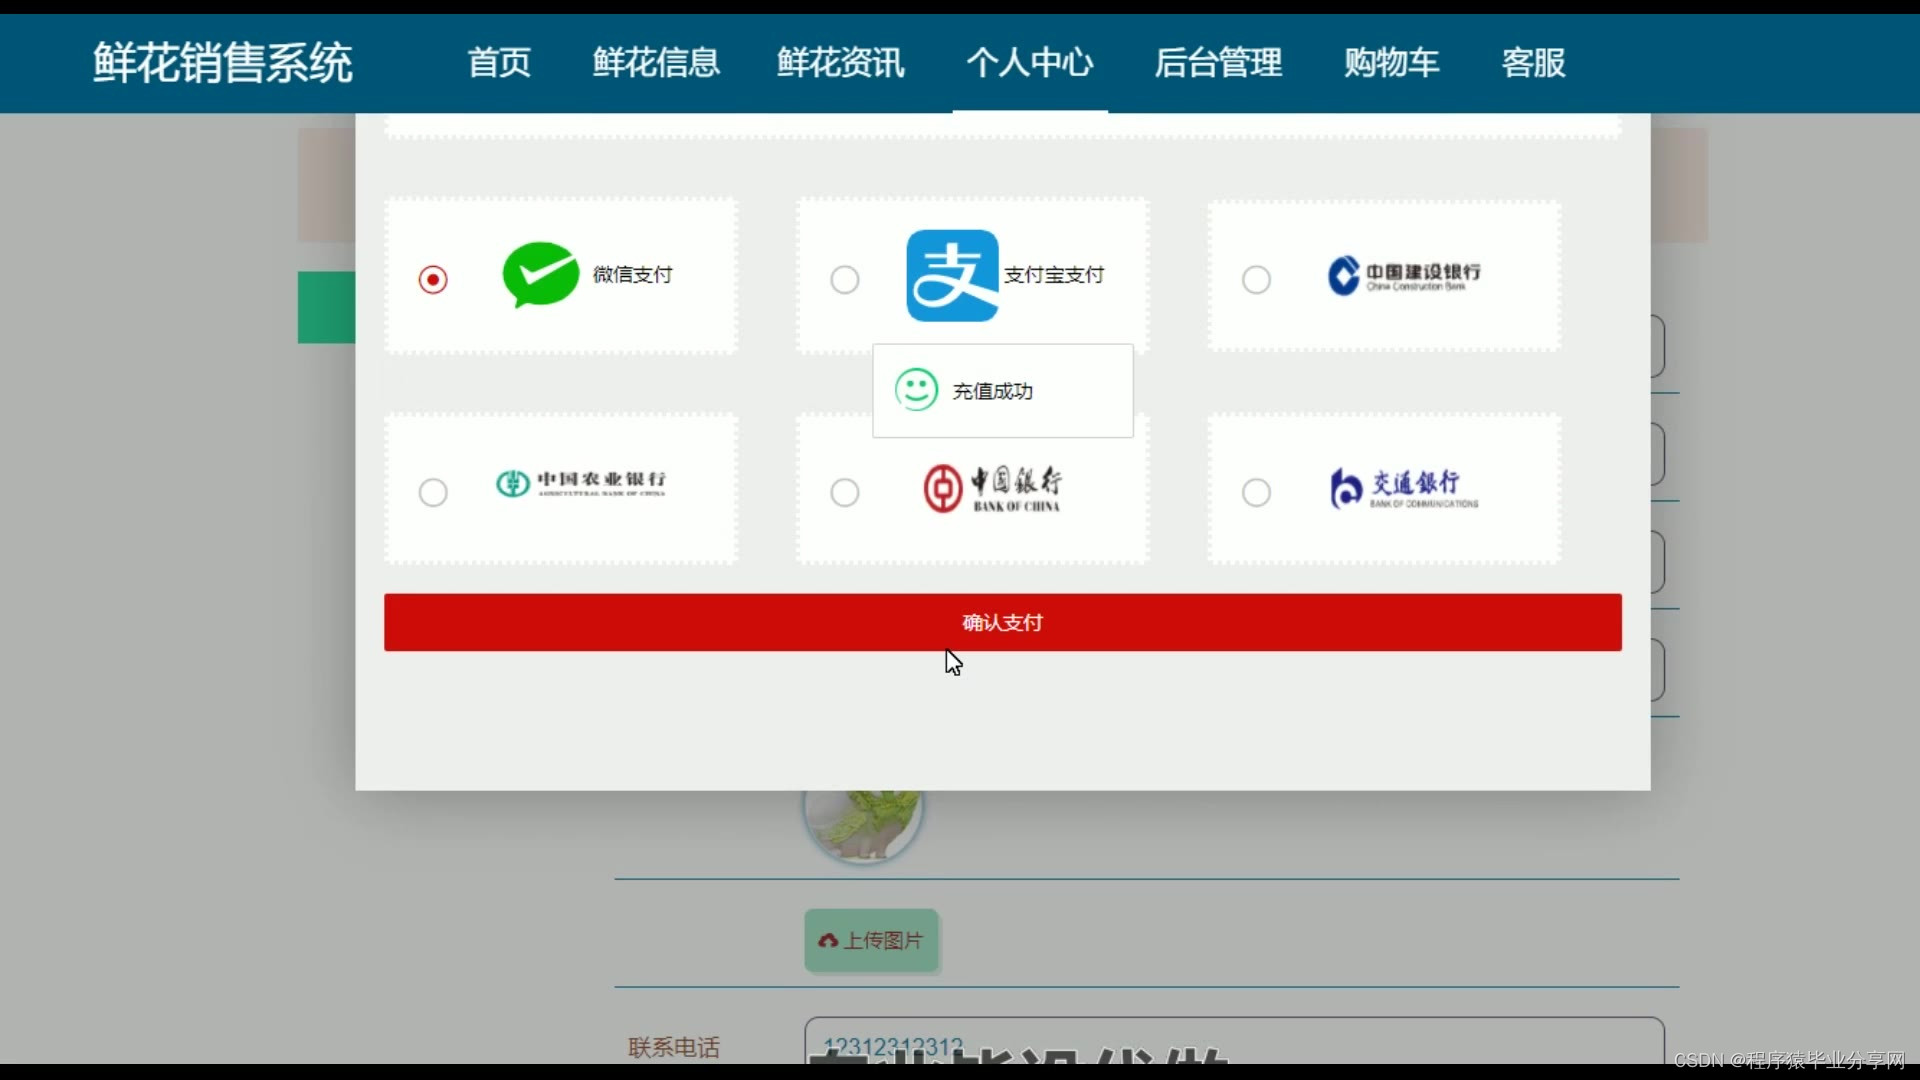Viewport: 1920px width, 1080px height.
Task: Select the Alipay radio button
Action: point(845,279)
